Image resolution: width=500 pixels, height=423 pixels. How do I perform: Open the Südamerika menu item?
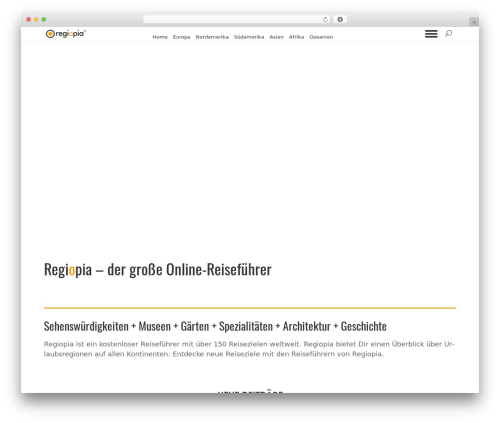pyautogui.click(x=249, y=37)
